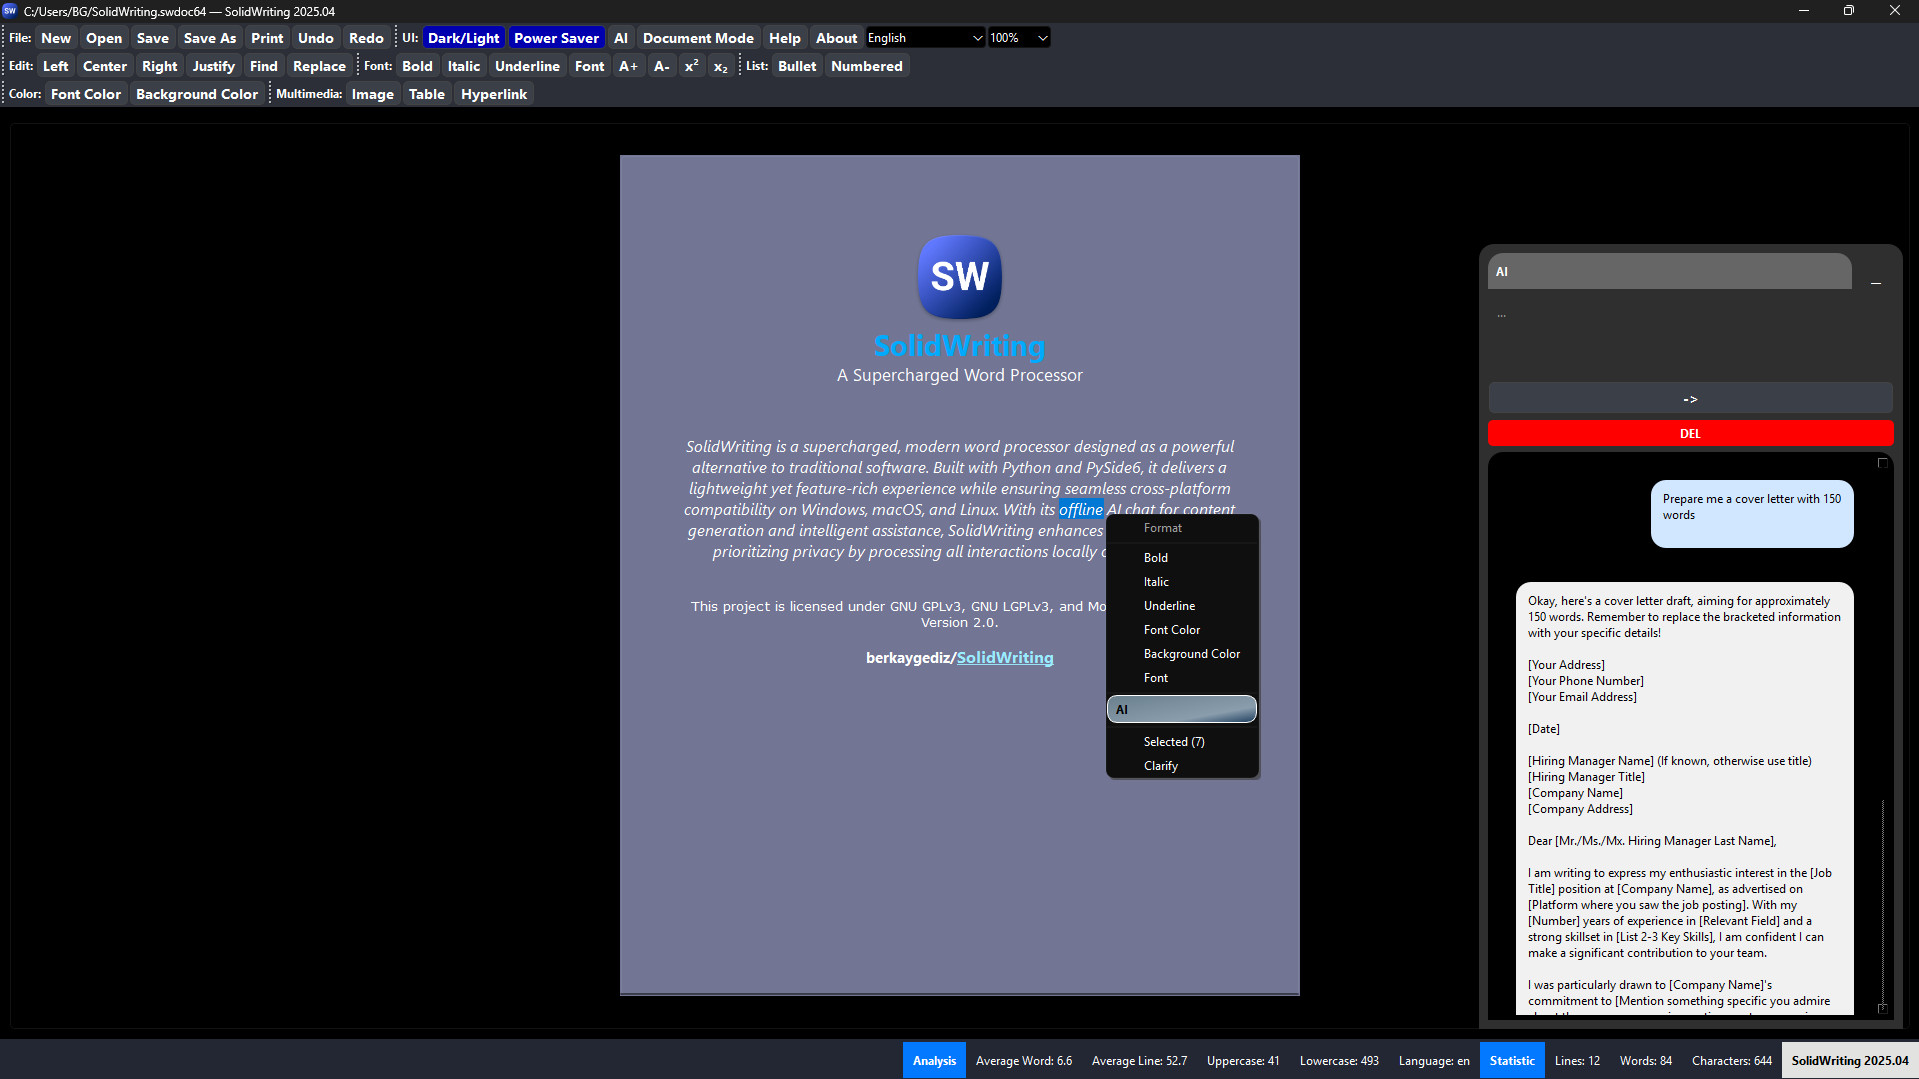Insert a Bullet list
1919x1079 pixels.
pyautogui.click(x=797, y=66)
